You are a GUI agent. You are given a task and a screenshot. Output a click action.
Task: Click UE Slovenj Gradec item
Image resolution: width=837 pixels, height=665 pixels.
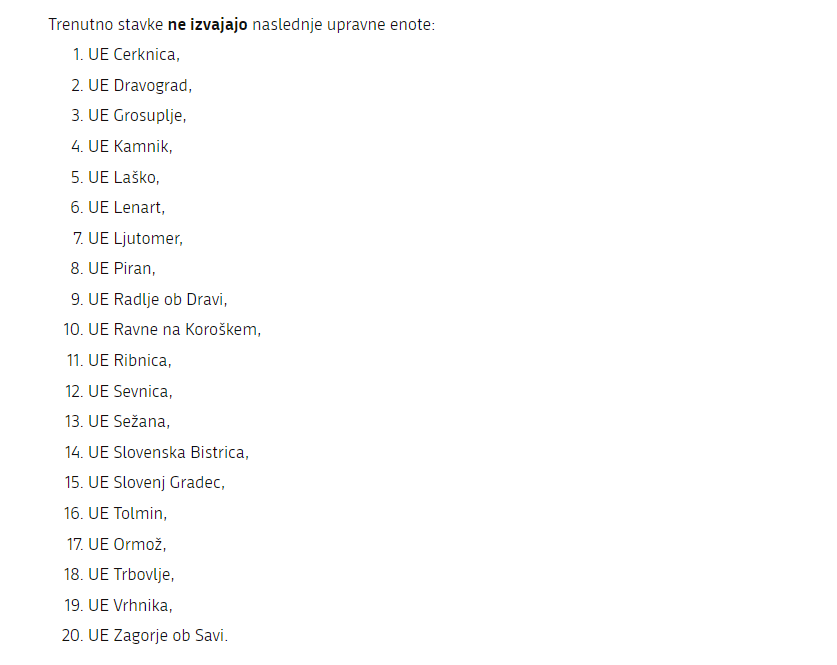pos(156,482)
